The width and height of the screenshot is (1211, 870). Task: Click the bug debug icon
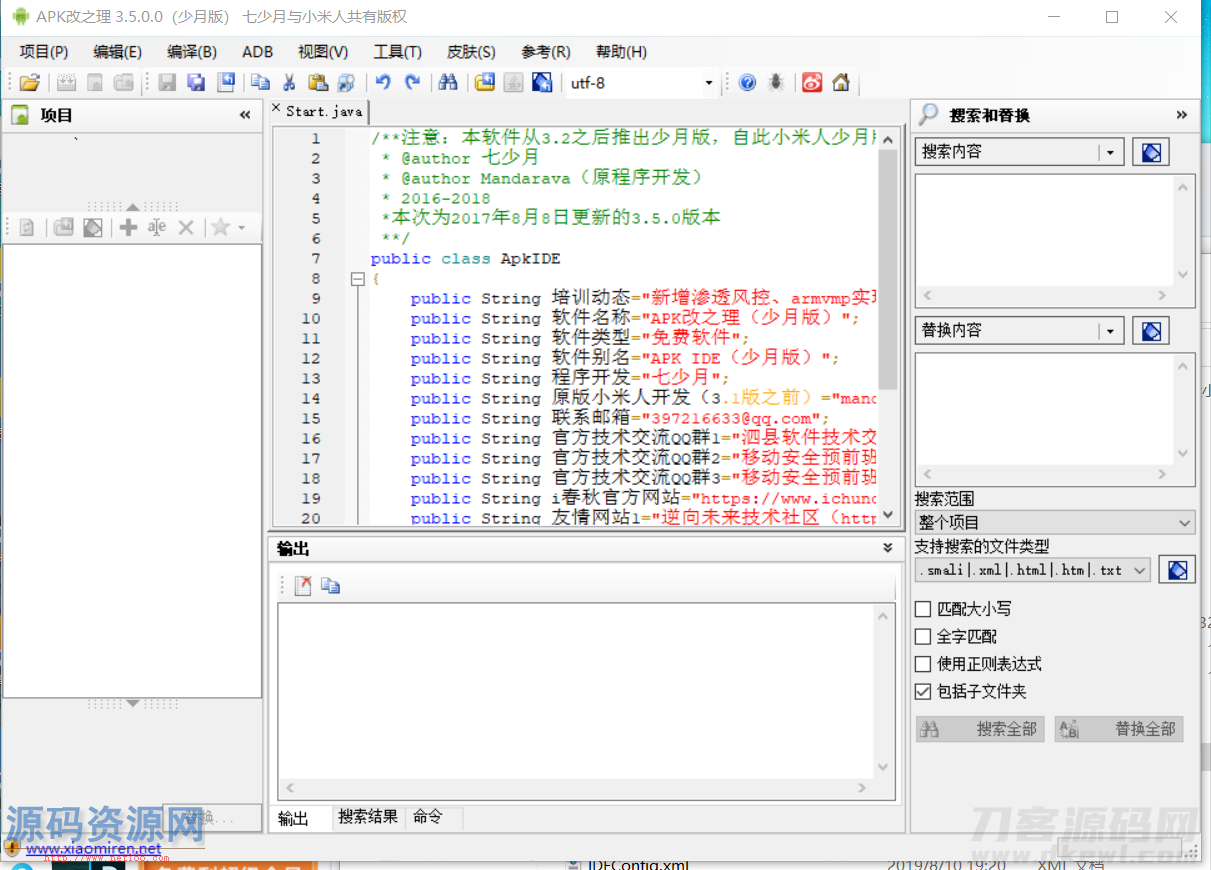(776, 83)
